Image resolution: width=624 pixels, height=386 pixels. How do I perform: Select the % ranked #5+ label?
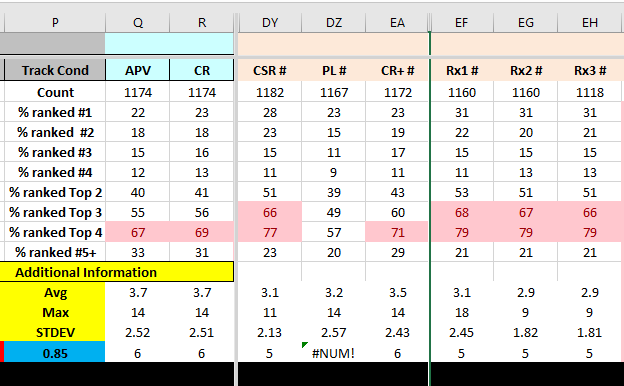(x=55, y=252)
